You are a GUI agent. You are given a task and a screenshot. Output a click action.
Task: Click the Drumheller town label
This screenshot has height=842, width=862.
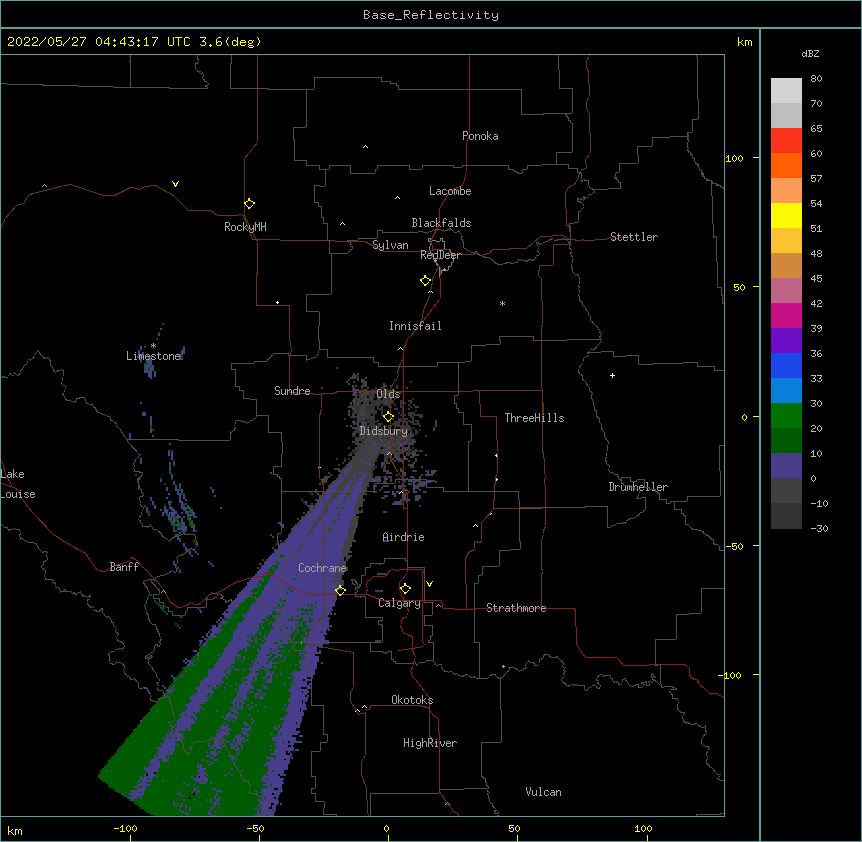pos(638,487)
